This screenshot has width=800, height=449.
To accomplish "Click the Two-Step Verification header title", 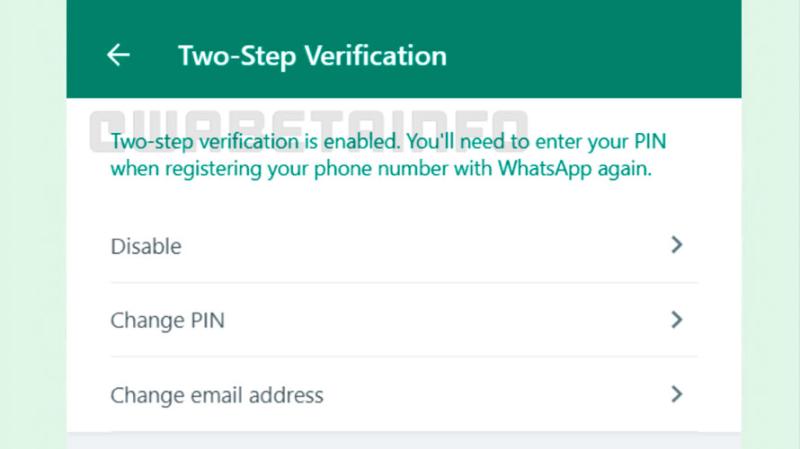I will point(312,55).
